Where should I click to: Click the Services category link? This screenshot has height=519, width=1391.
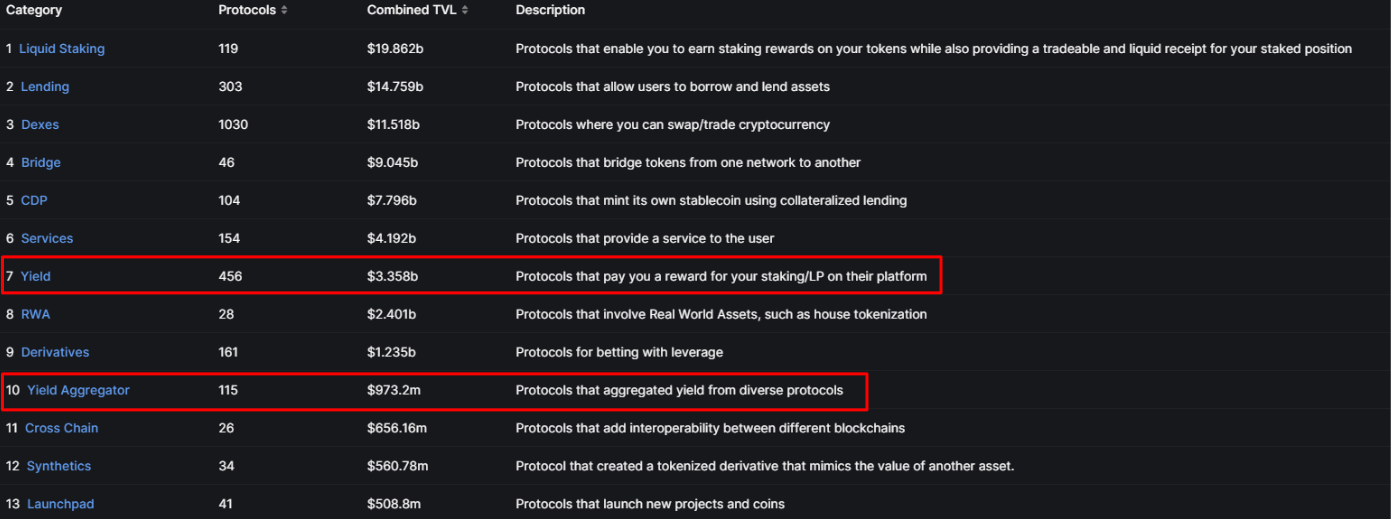click(x=47, y=239)
